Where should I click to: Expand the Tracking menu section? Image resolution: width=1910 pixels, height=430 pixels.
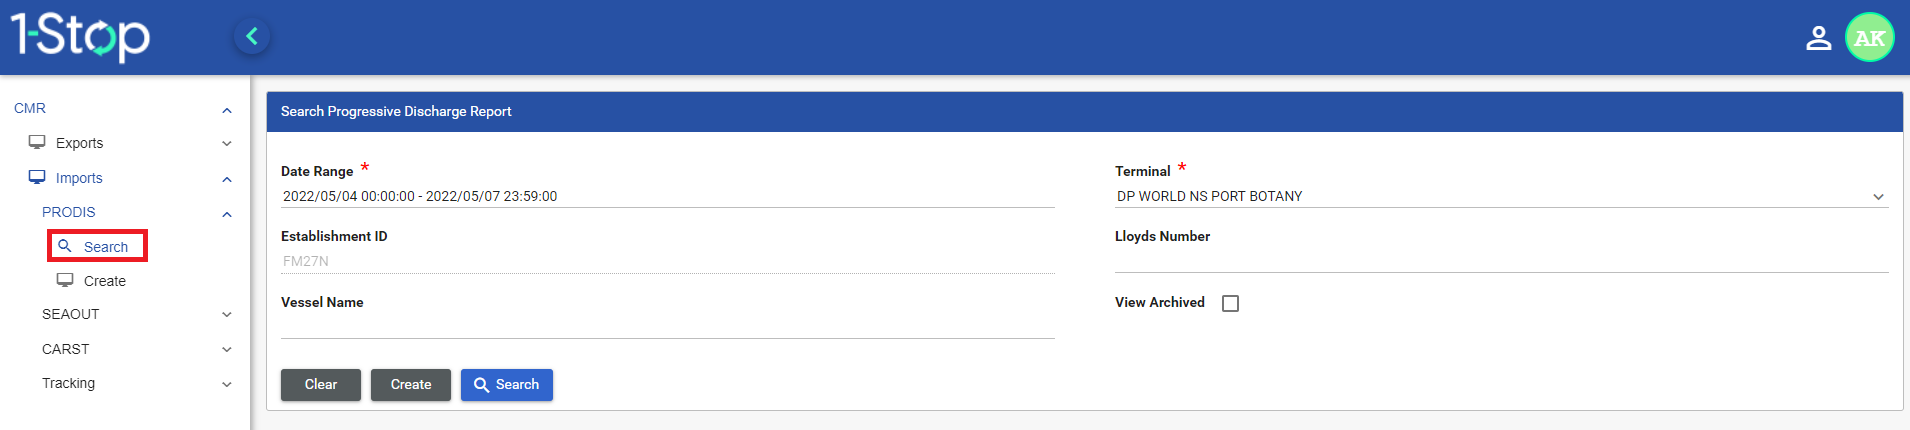tap(226, 384)
